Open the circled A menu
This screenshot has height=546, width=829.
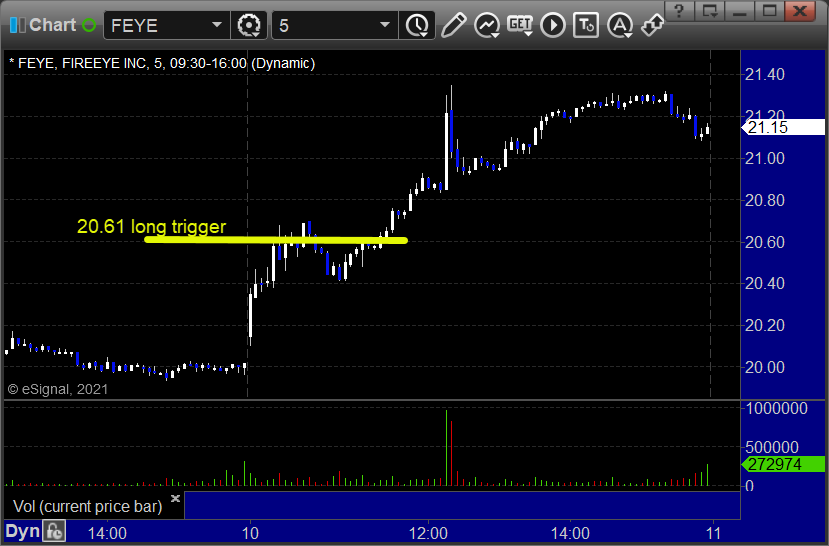[x=620, y=25]
